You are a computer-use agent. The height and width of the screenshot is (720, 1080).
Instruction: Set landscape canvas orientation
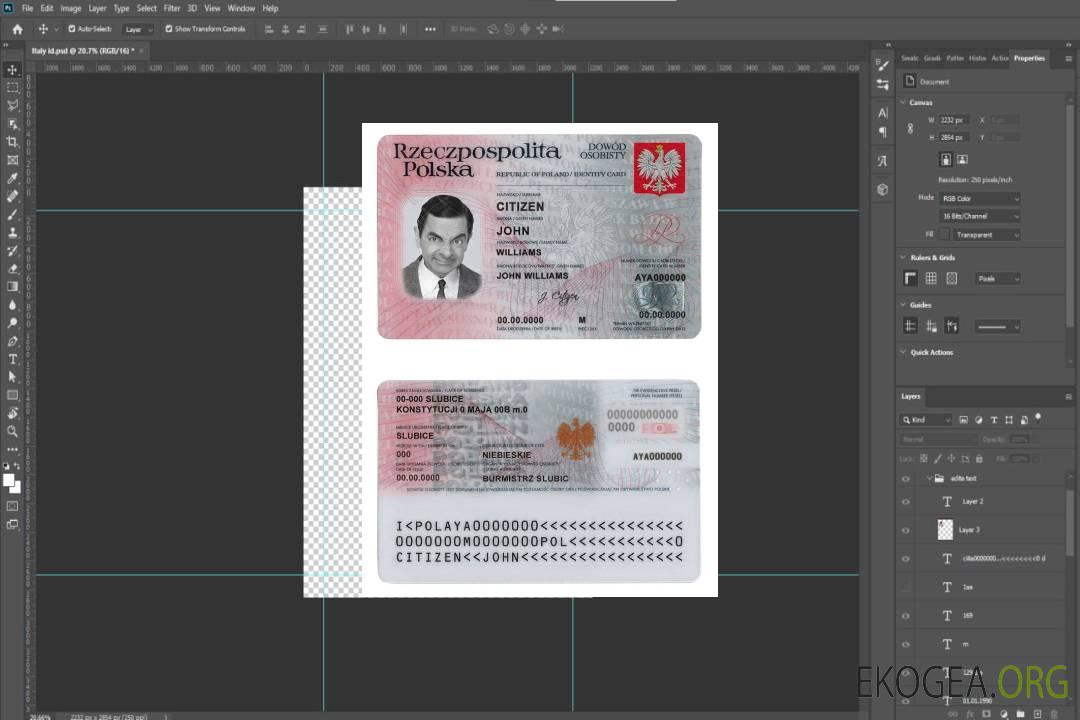962,159
